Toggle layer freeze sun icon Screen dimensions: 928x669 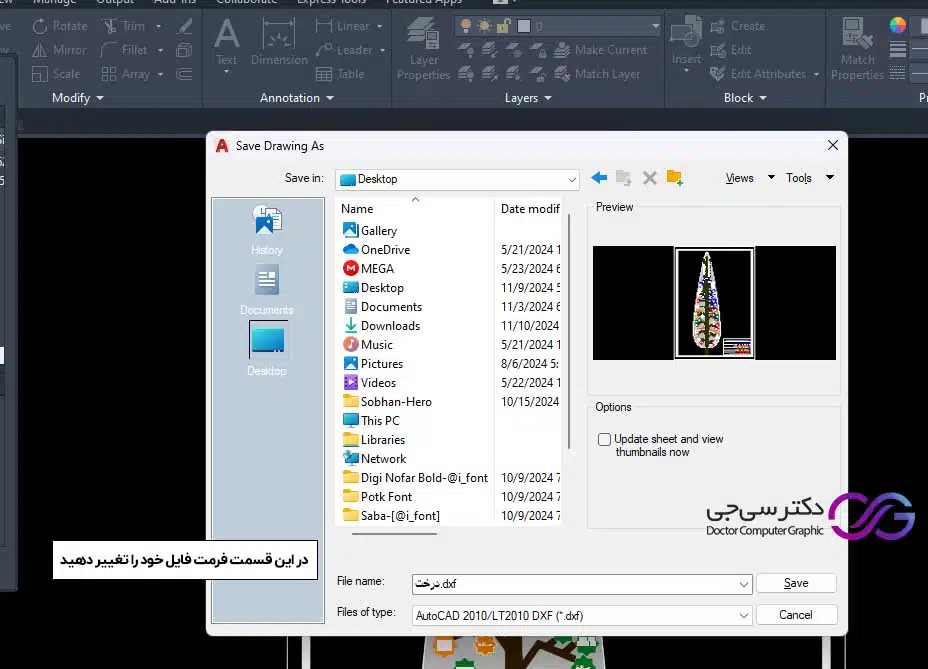click(485, 26)
